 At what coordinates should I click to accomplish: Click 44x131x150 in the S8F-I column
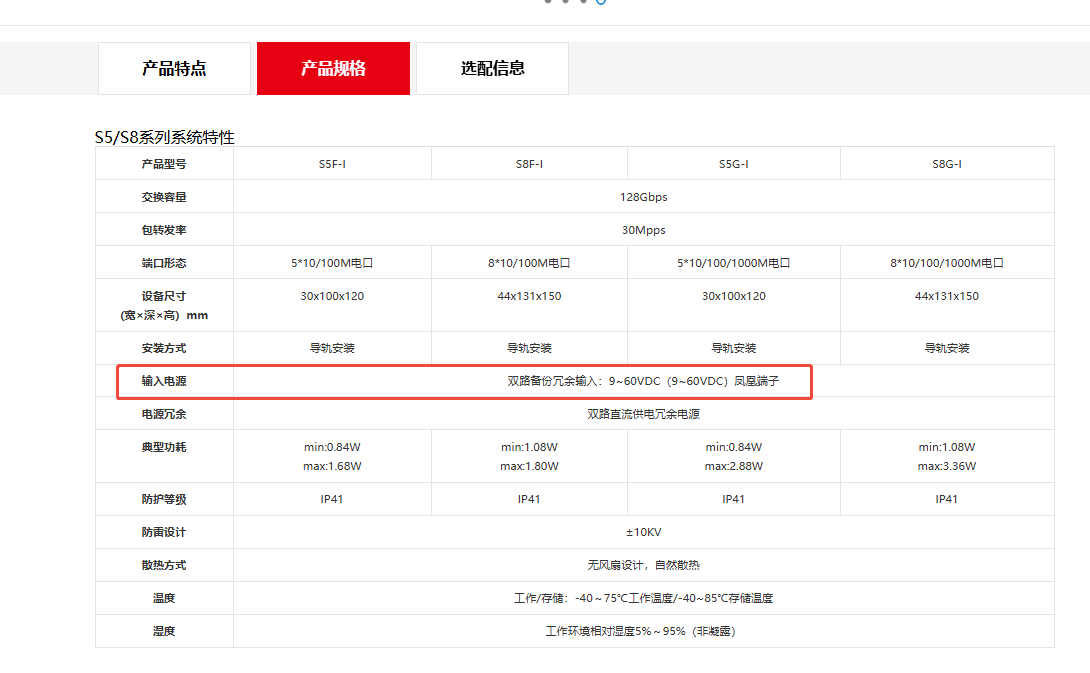(x=529, y=296)
